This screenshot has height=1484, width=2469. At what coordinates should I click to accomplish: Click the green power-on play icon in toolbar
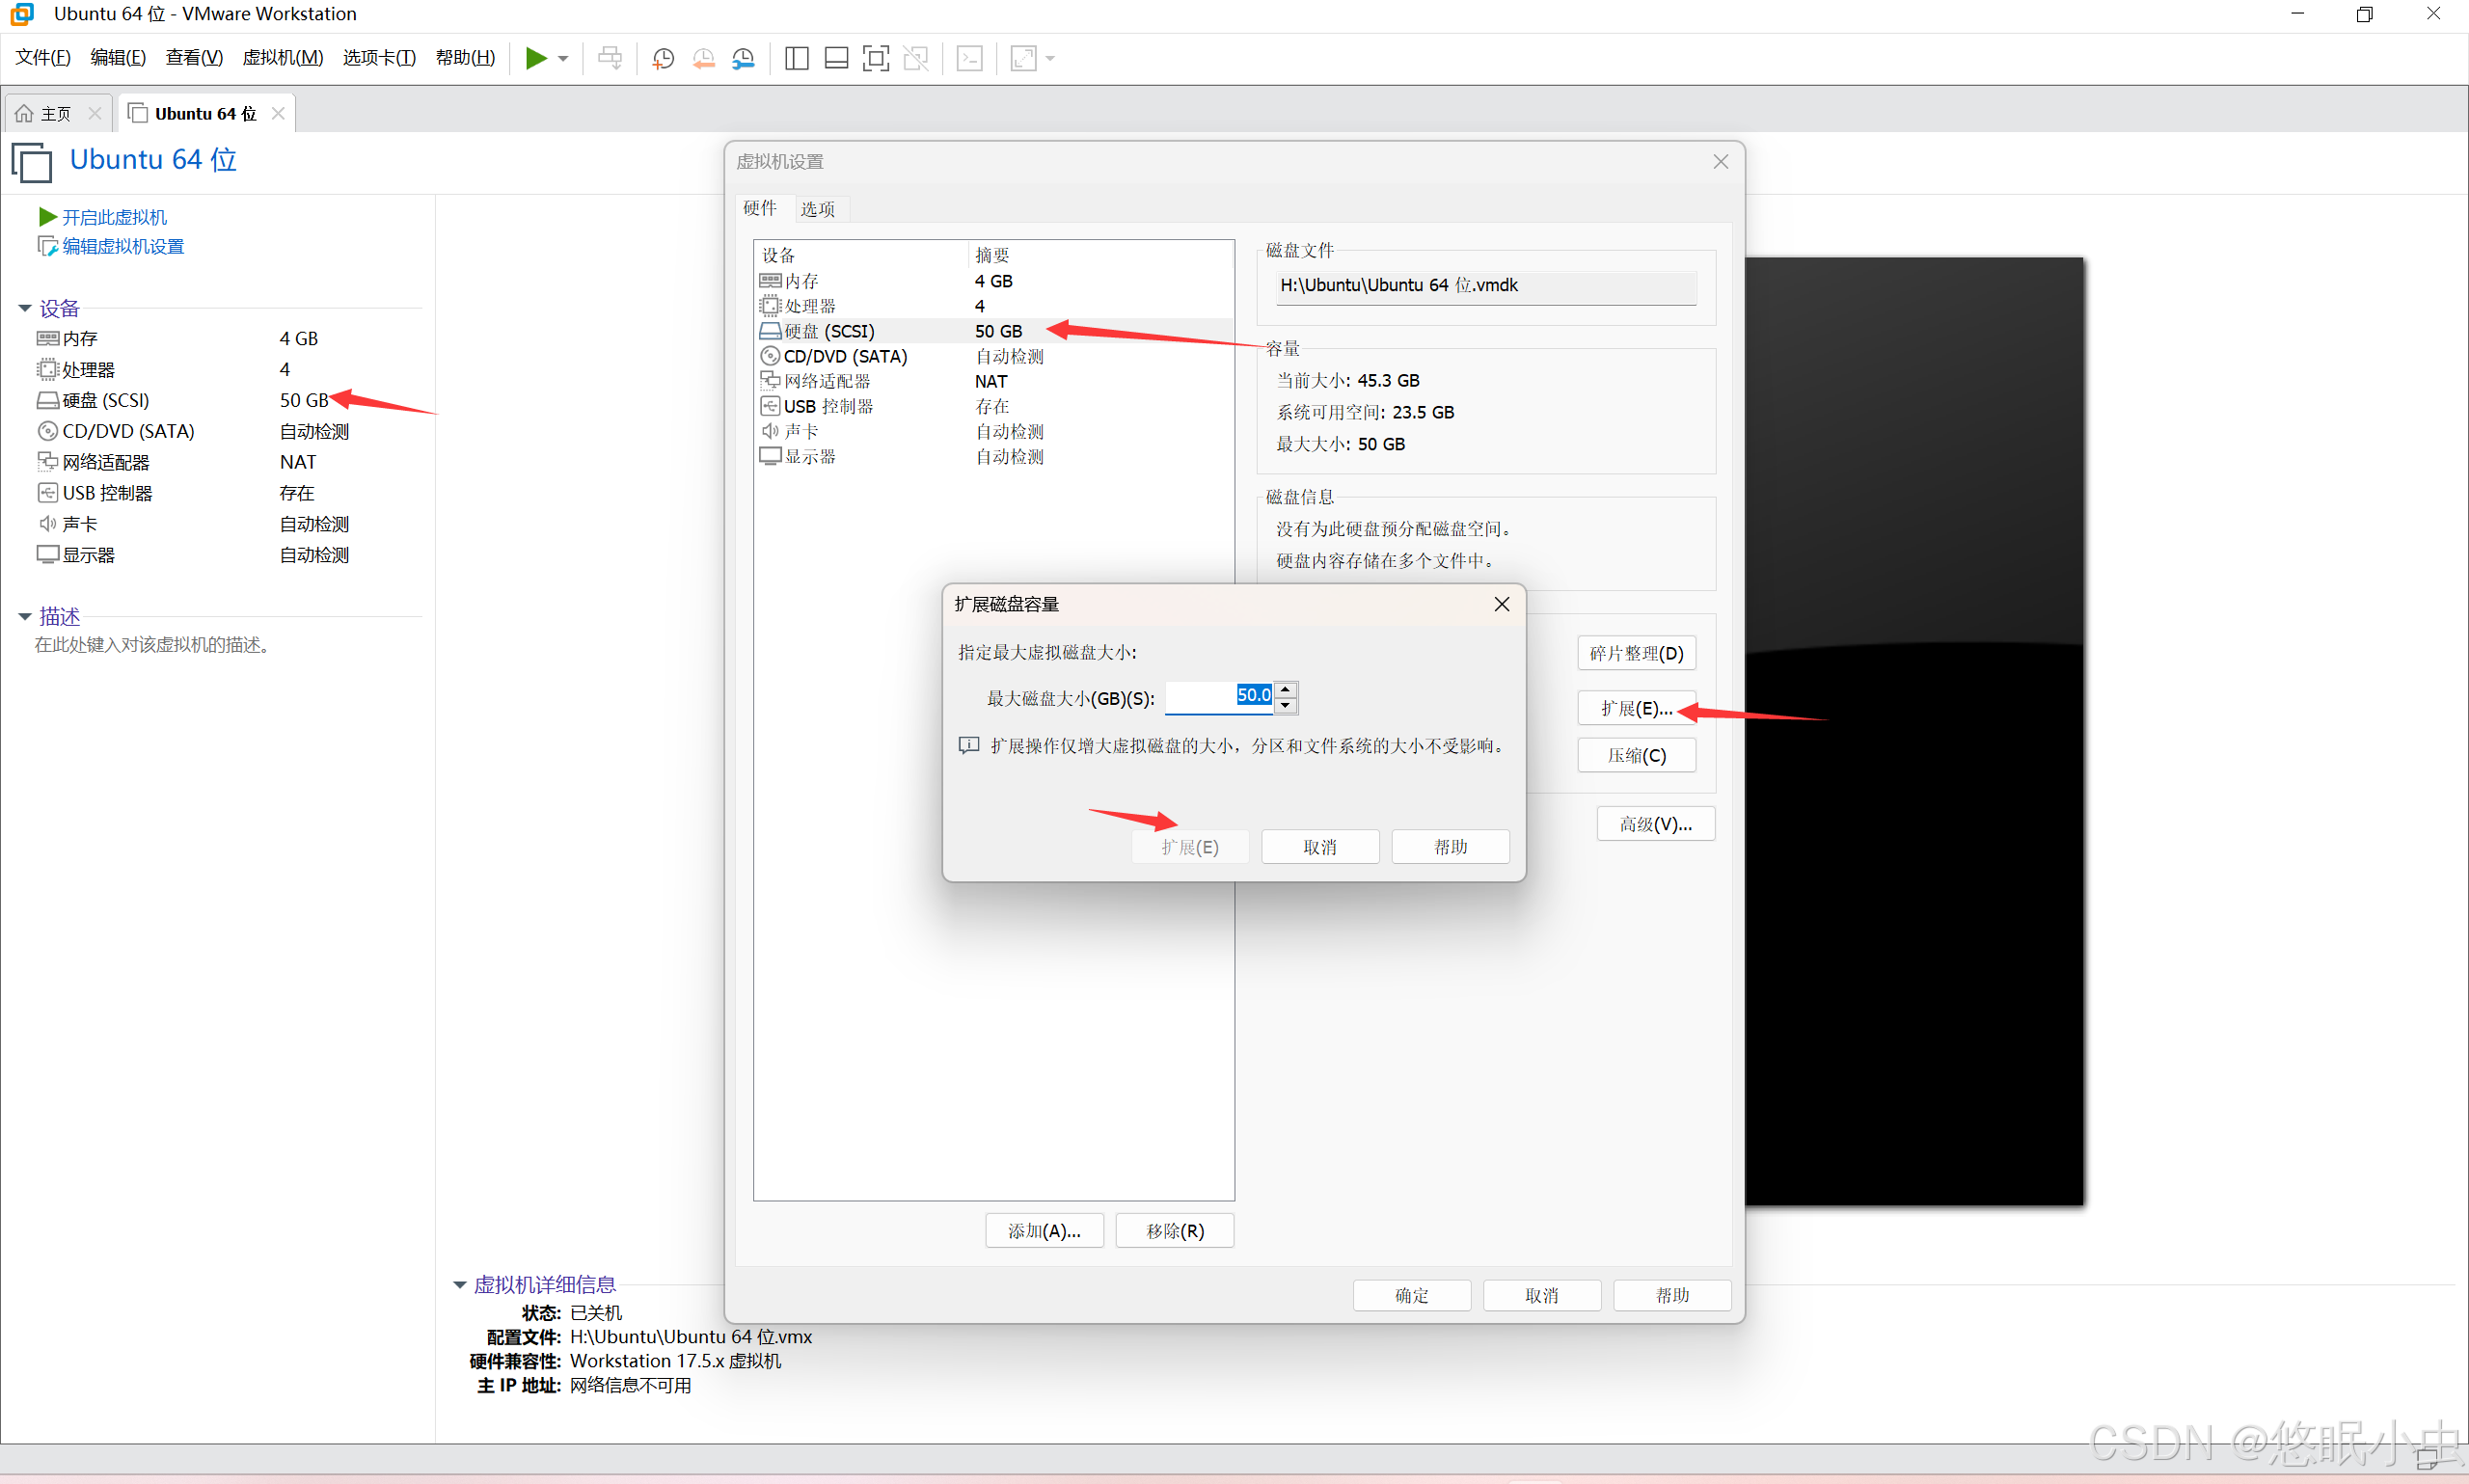(x=536, y=58)
